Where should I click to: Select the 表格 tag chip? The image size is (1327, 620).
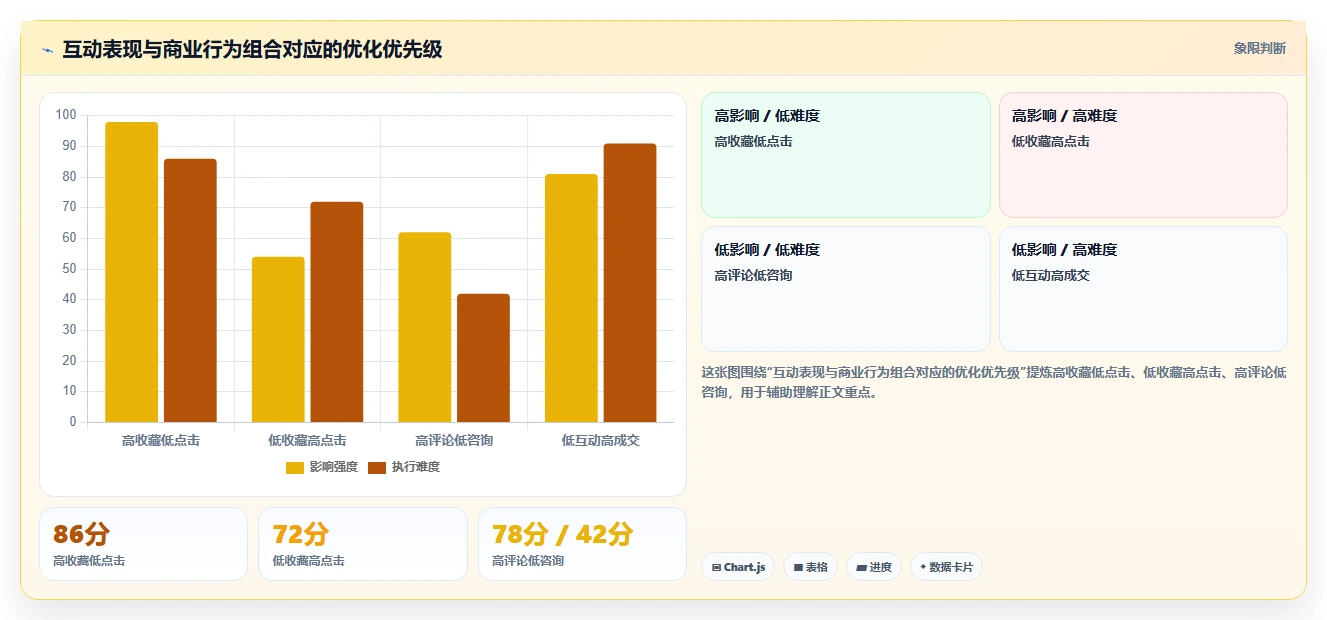pos(810,567)
